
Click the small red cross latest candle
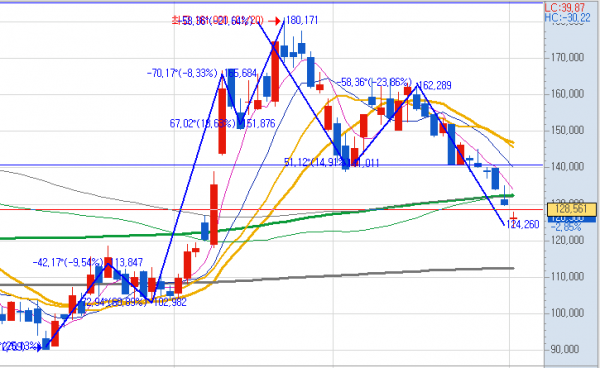[514, 217]
